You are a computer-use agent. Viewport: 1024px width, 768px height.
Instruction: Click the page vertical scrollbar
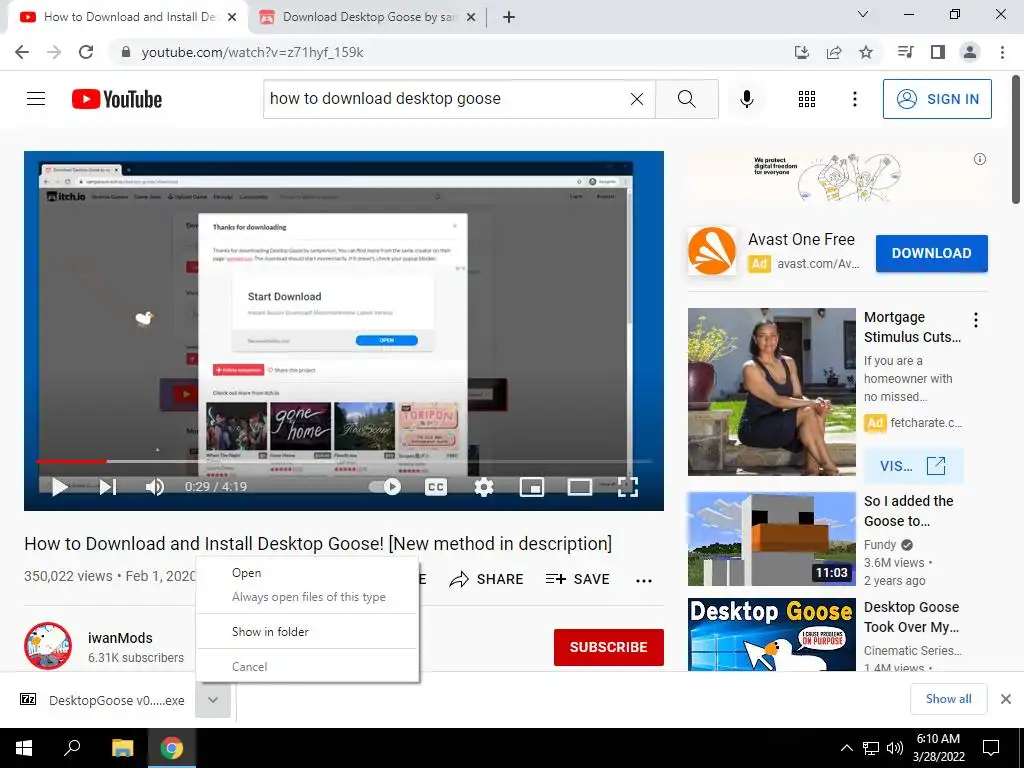(x=1017, y=139)
